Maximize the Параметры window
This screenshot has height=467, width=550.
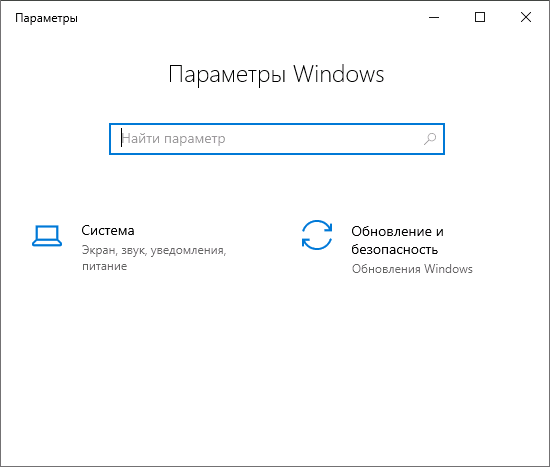tap(480, 17)
